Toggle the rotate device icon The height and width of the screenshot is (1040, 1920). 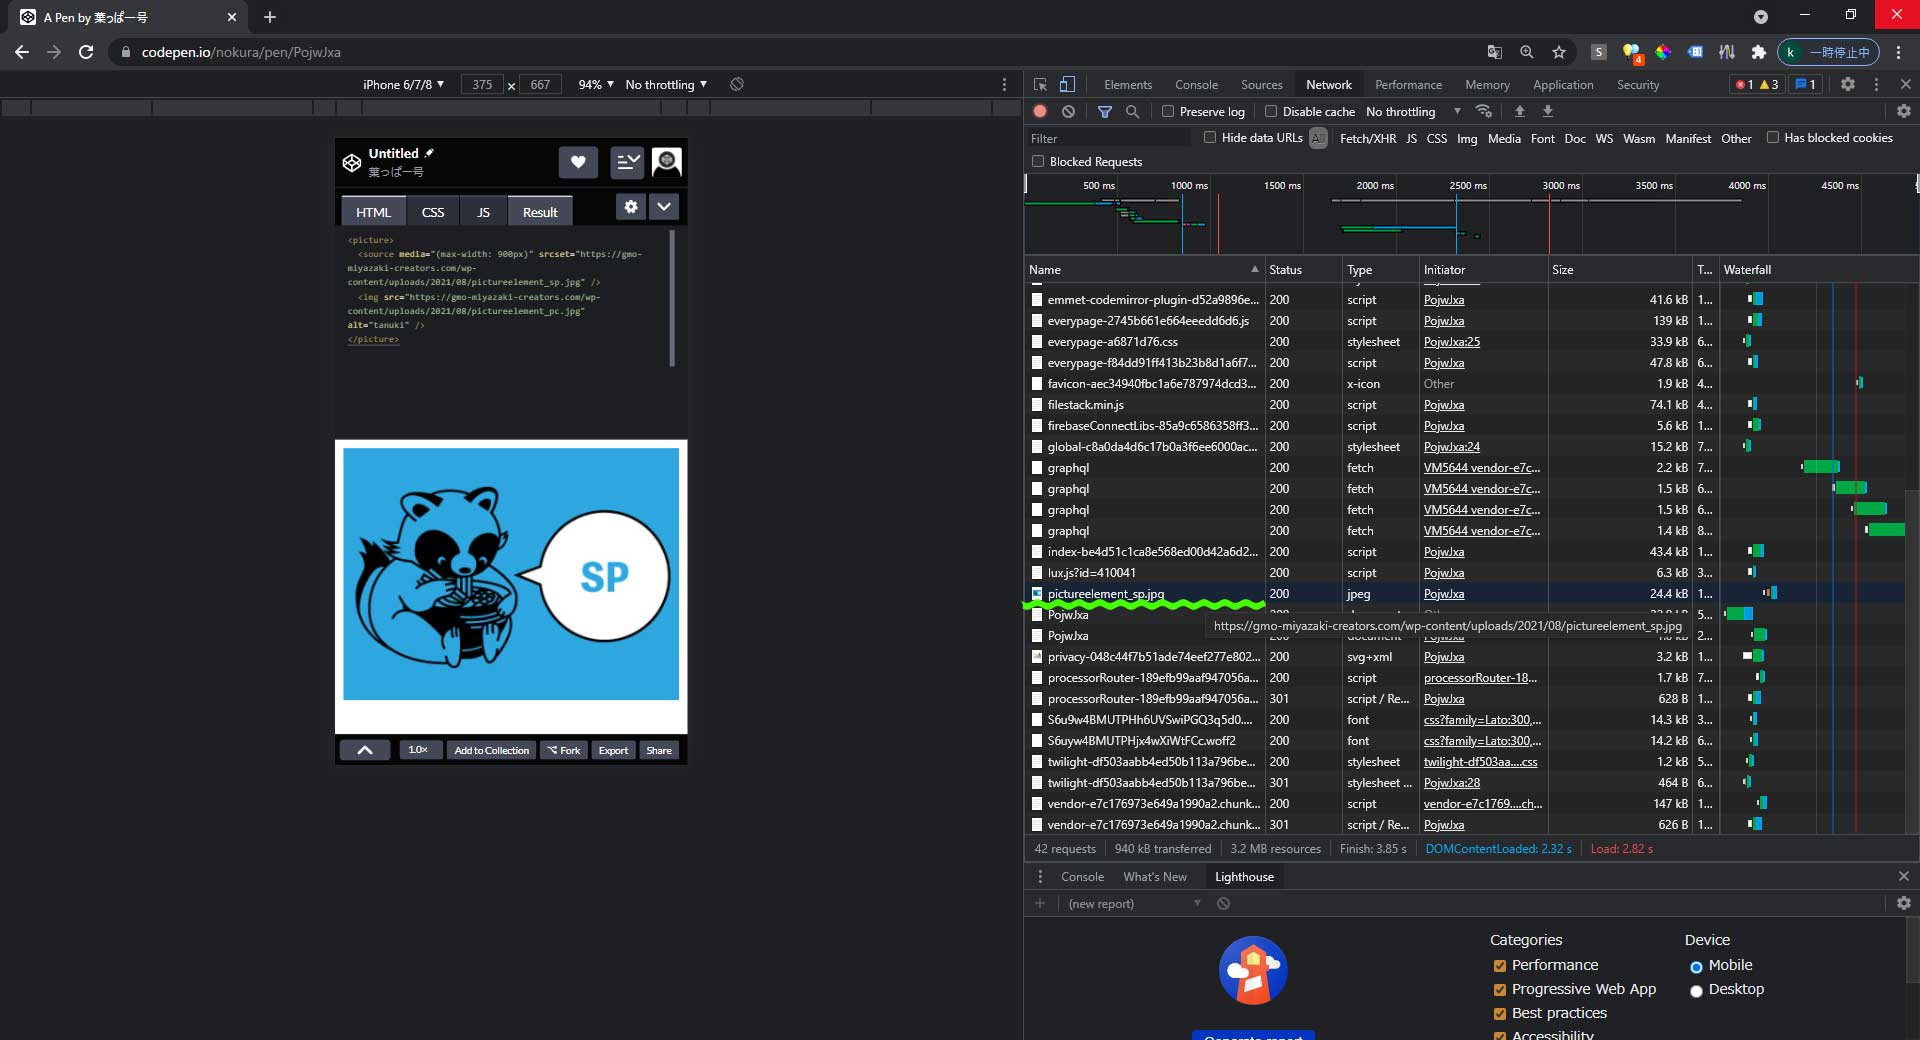737,84
